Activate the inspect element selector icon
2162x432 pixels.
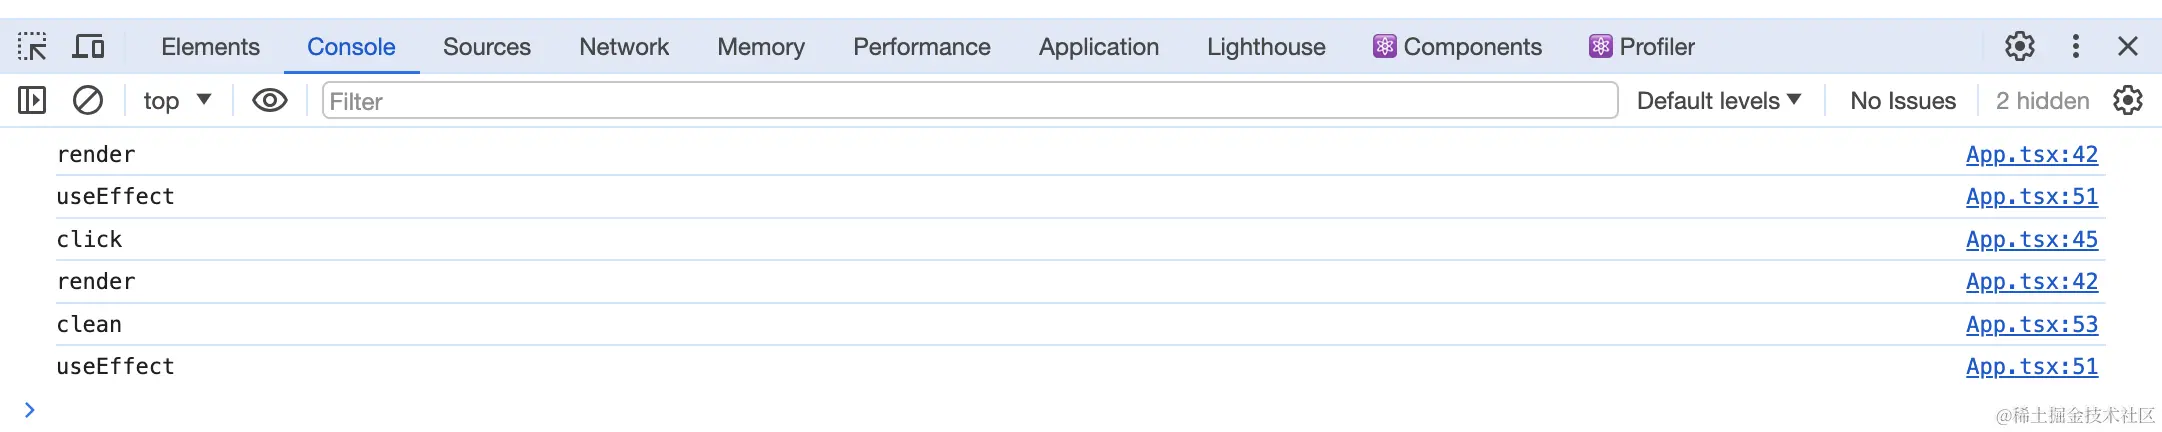point(32,47)
